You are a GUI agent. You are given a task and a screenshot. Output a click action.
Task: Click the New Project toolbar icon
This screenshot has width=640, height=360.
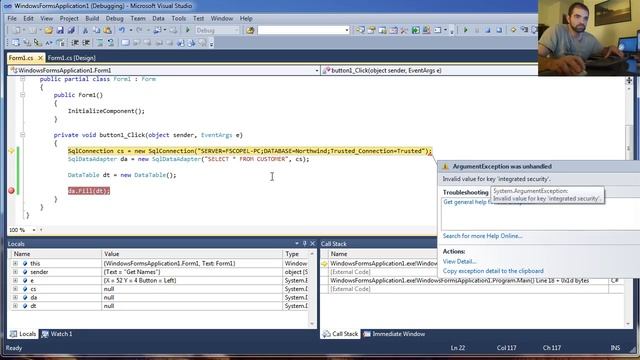[x=16, y=30]
